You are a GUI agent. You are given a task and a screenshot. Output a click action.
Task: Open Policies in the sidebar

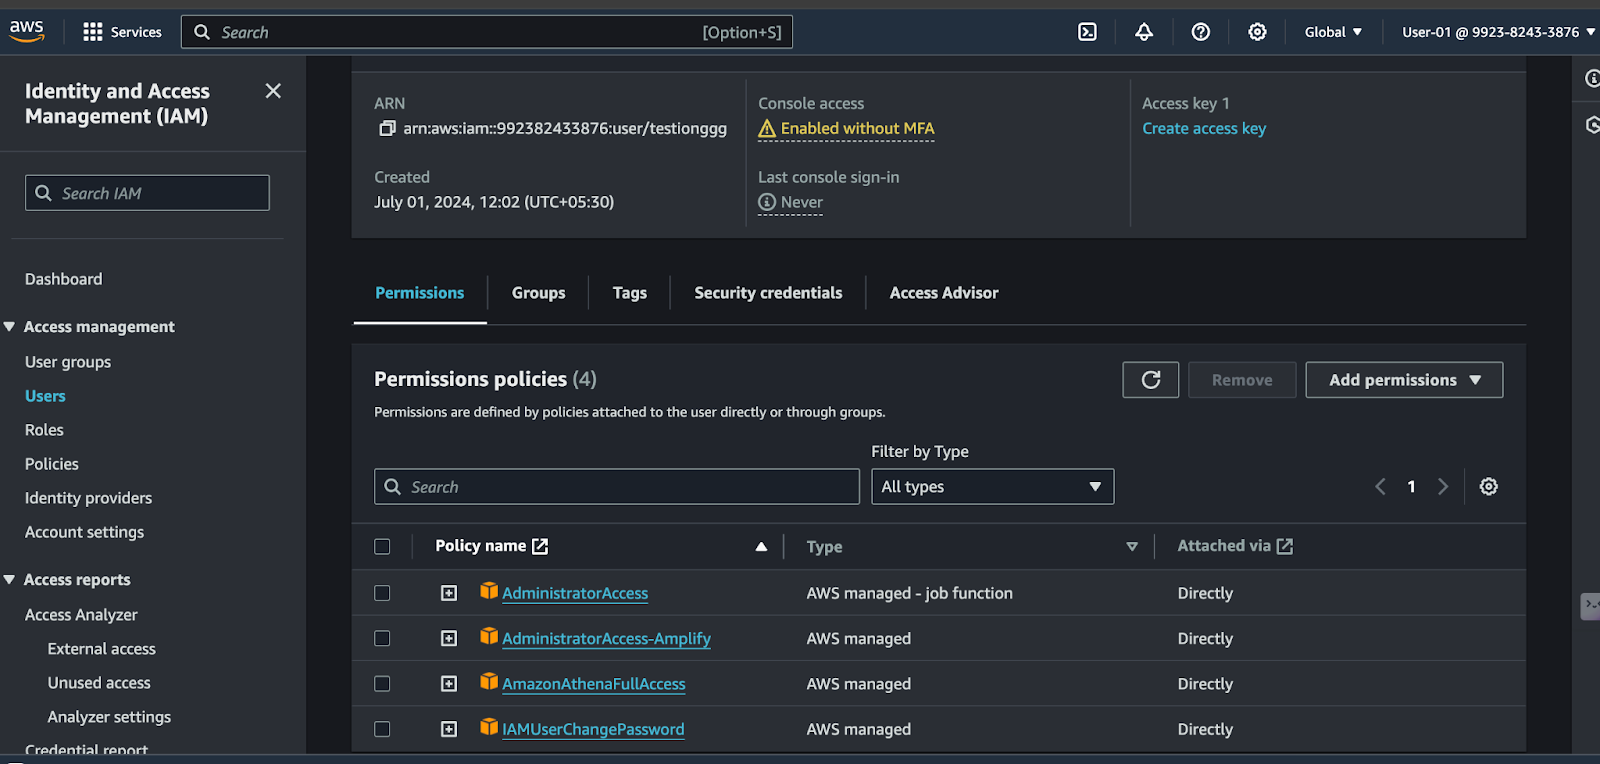[52, 464]
